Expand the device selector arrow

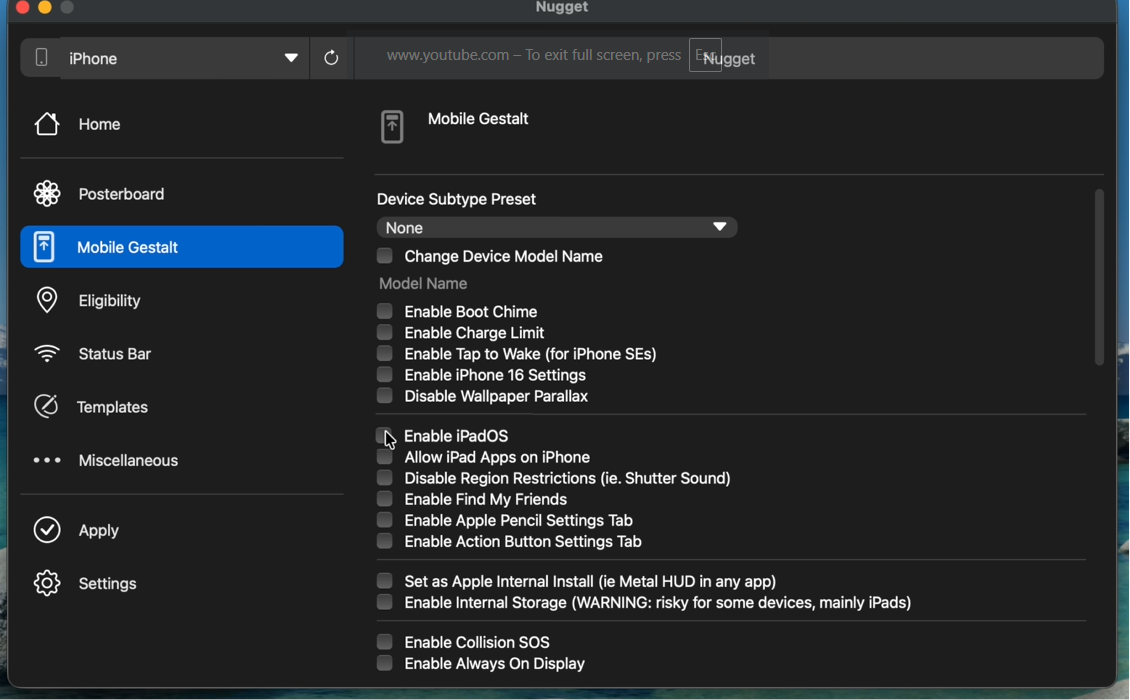point(291,58)
